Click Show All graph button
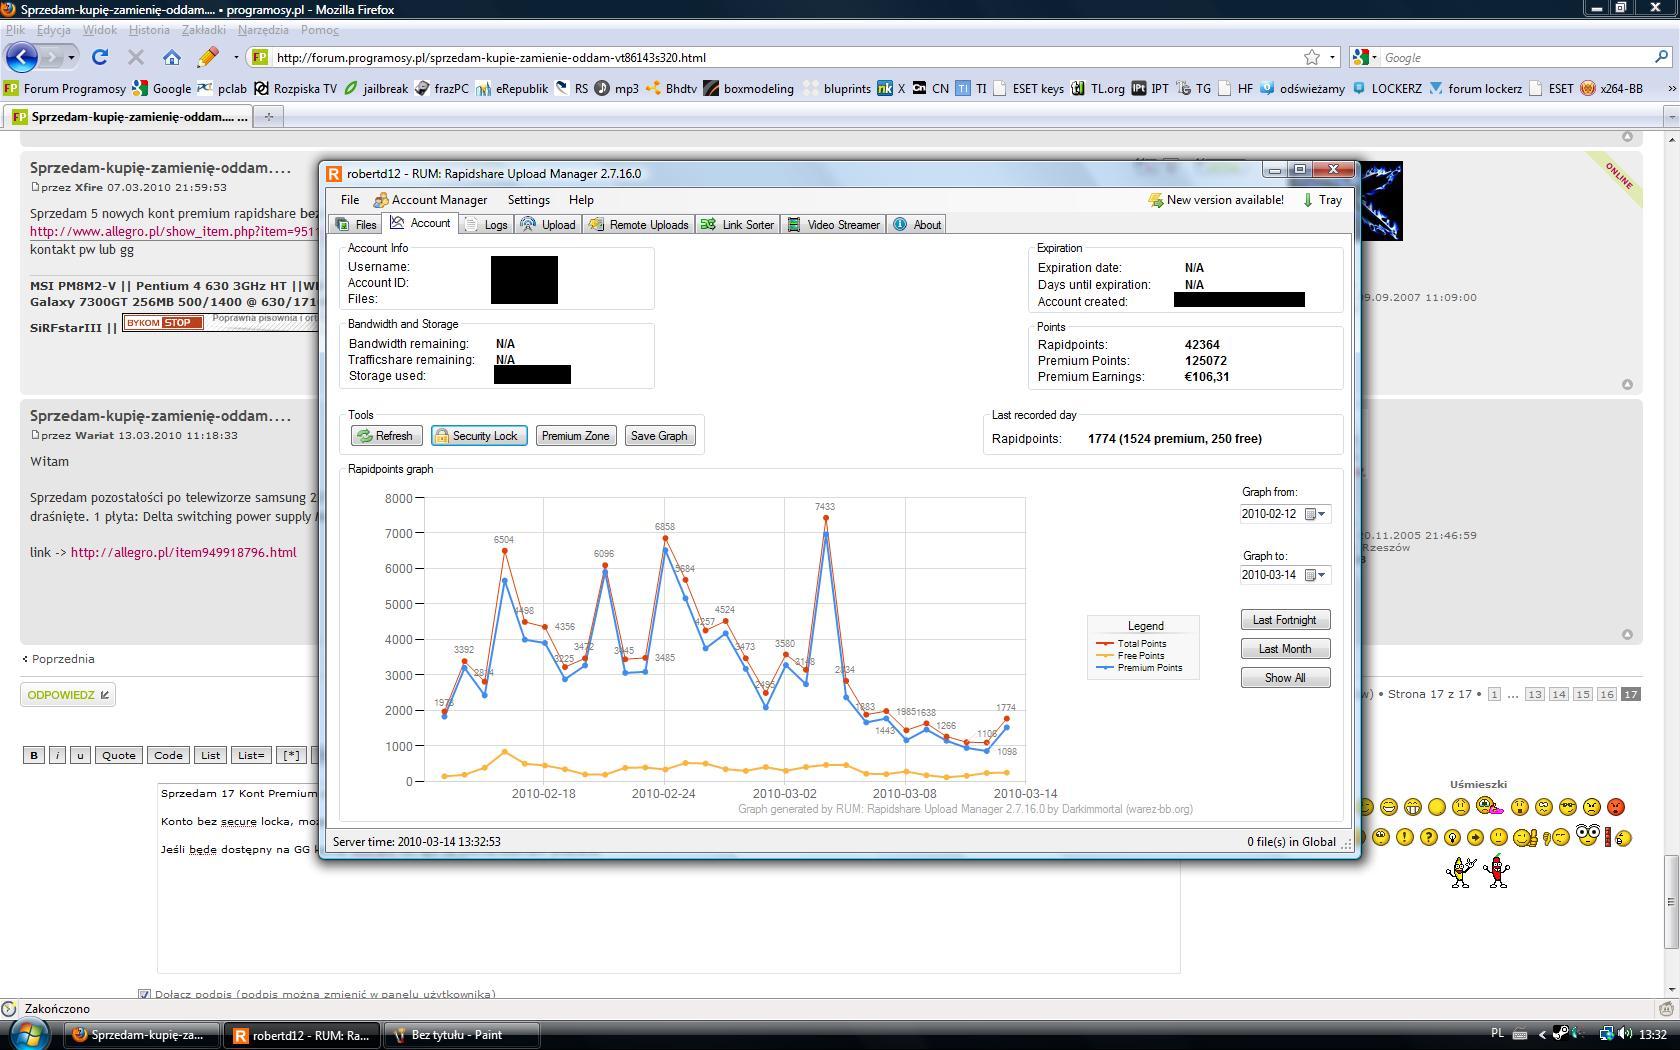Viewport: 1680px width, 1050px height. point(1285,678)
